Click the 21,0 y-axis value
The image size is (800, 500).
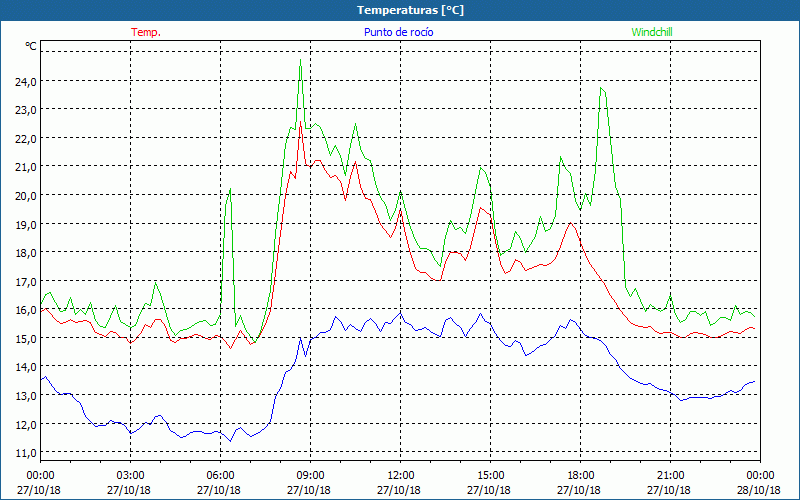click(26, 167)
